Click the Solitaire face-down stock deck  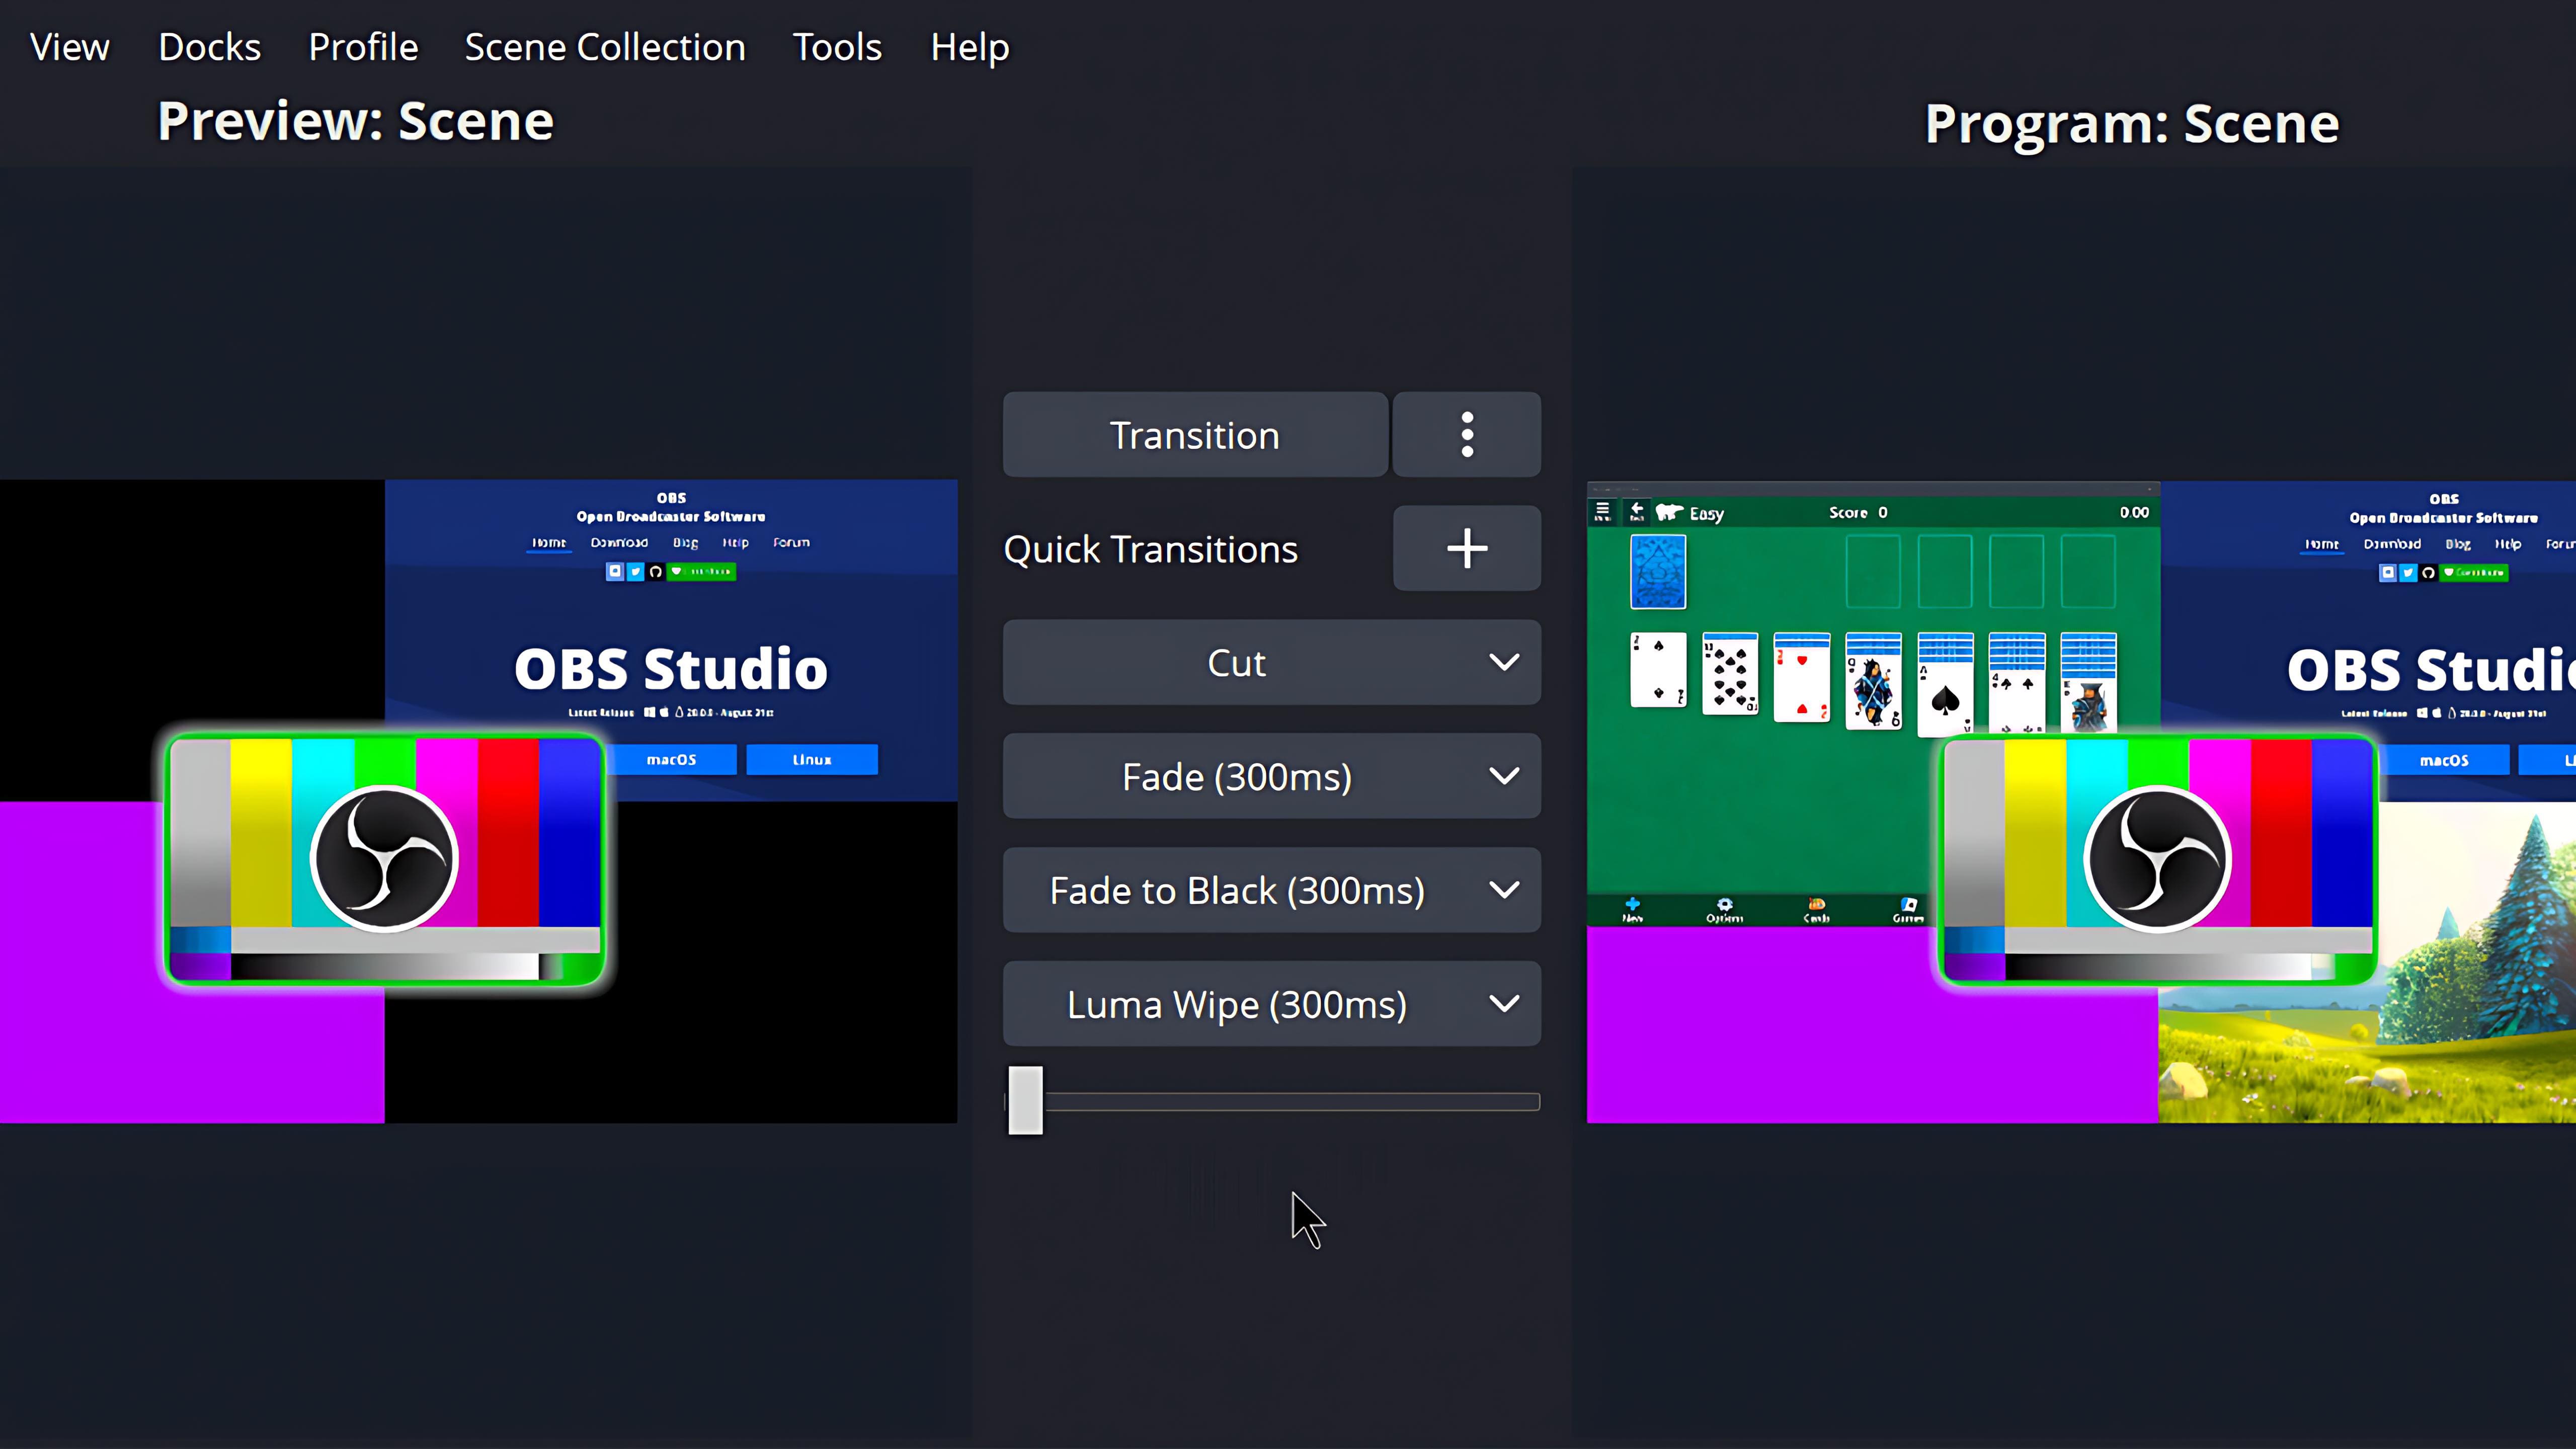[x=1658, y=572]
